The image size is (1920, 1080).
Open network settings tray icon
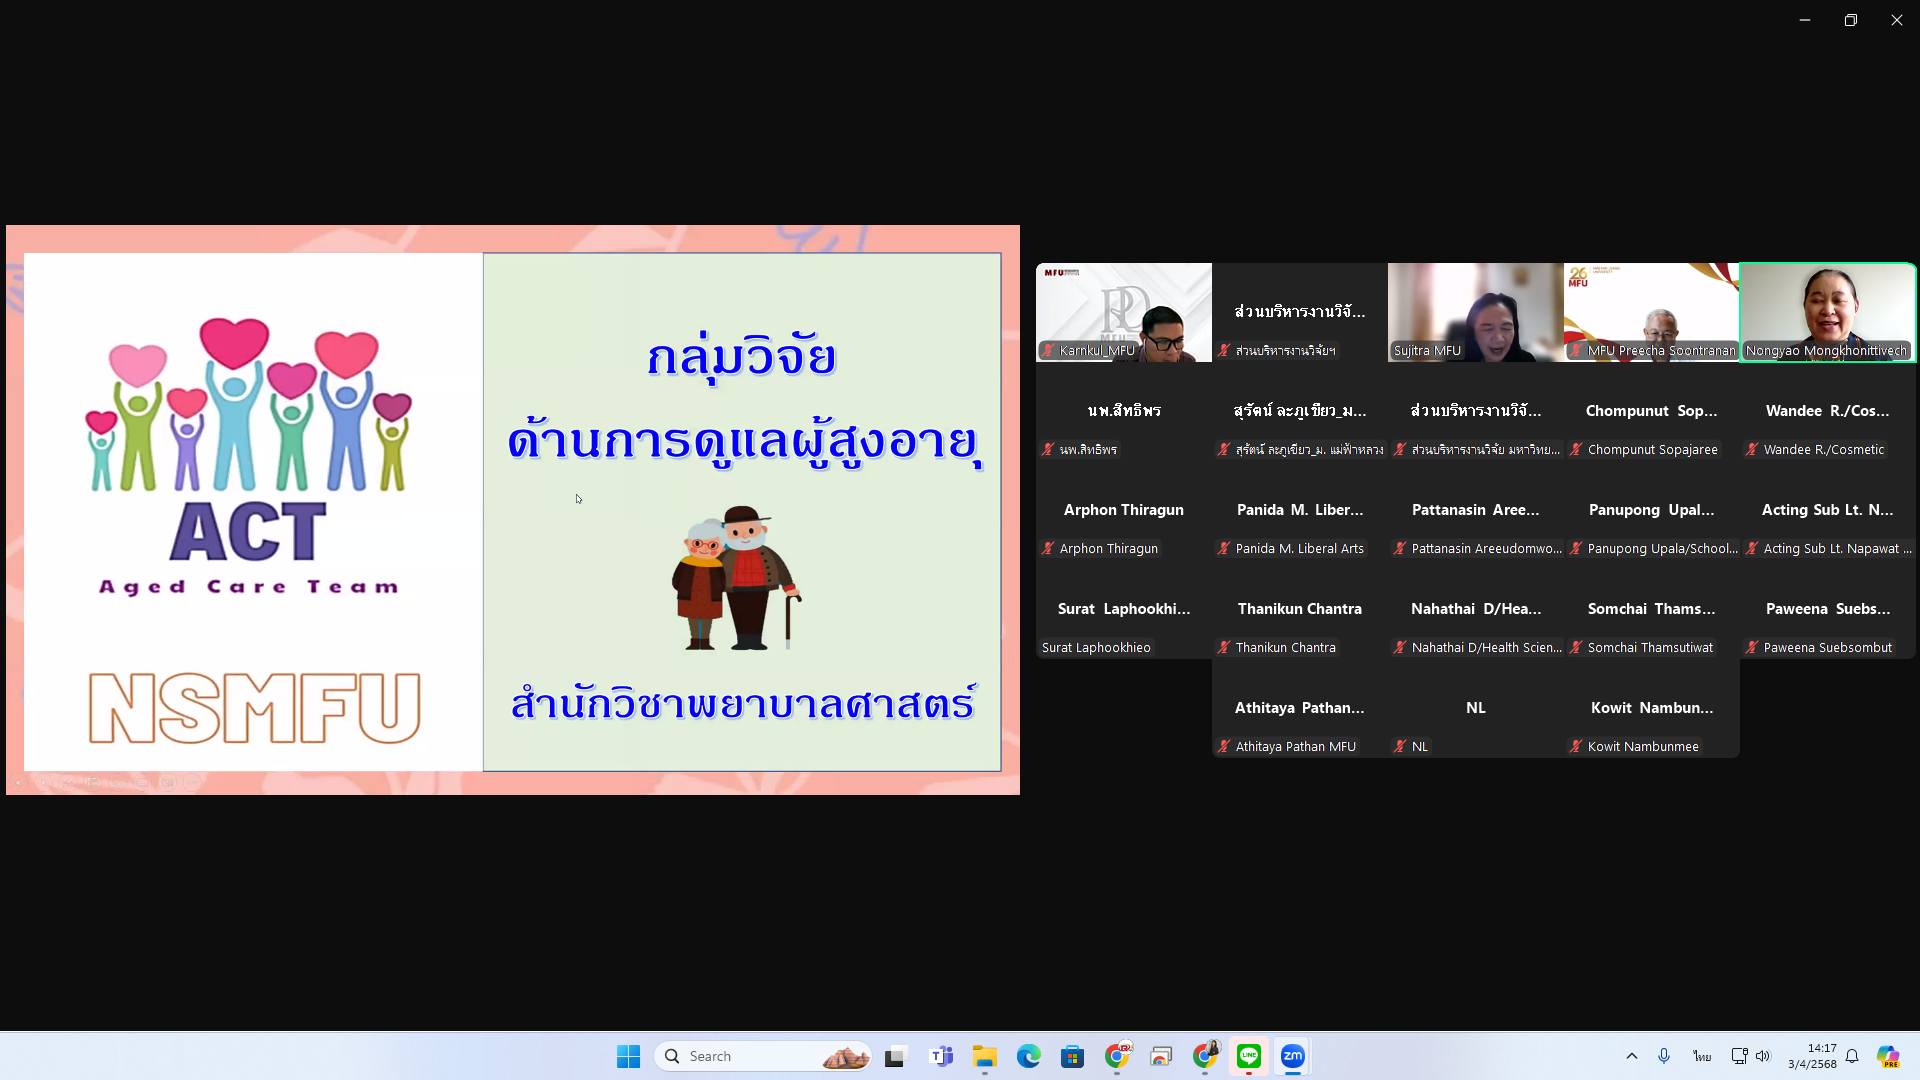[x=1739, y=1056]
